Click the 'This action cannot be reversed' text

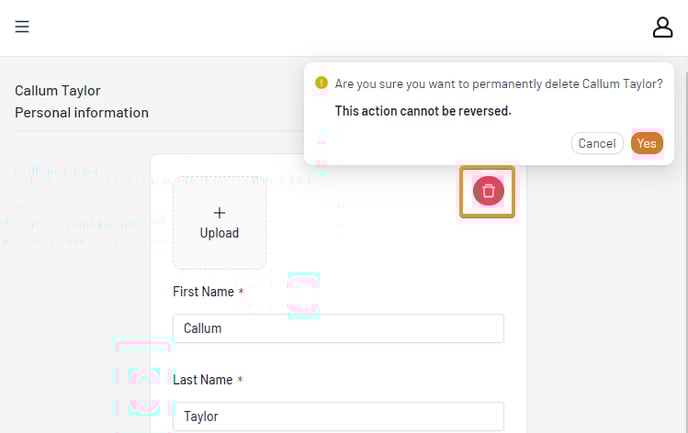(423, 111)
